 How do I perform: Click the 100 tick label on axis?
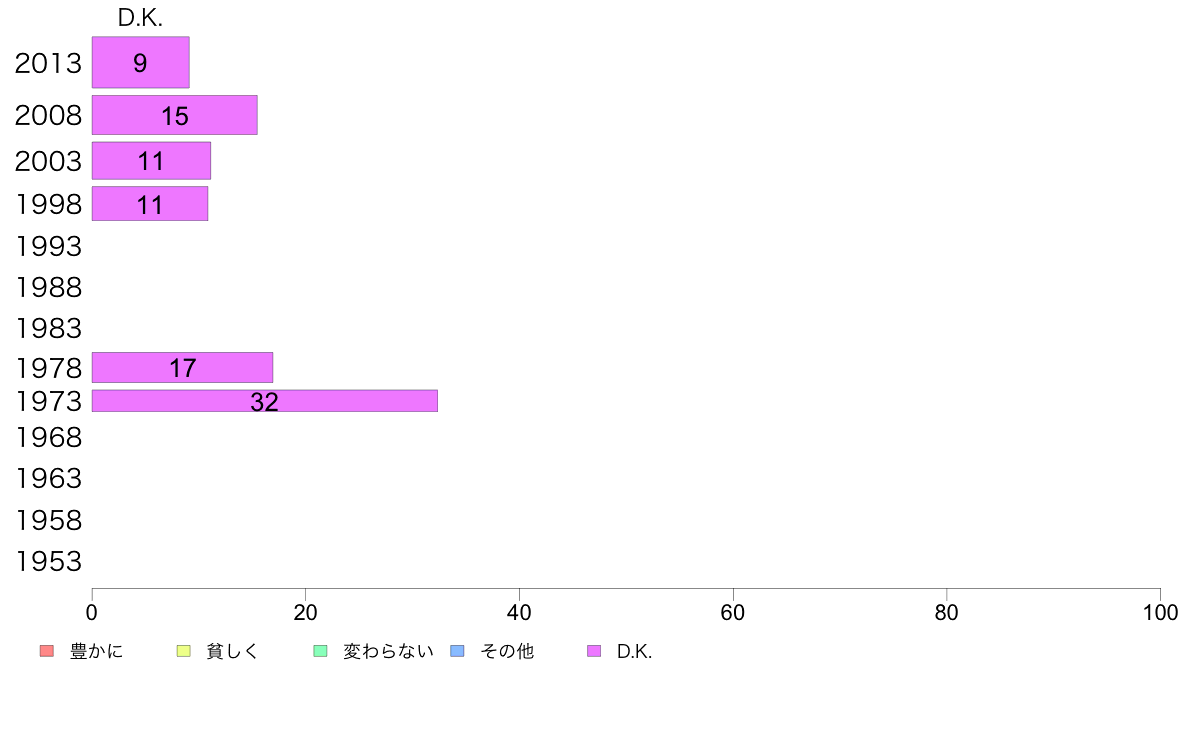pos(1160,612)
